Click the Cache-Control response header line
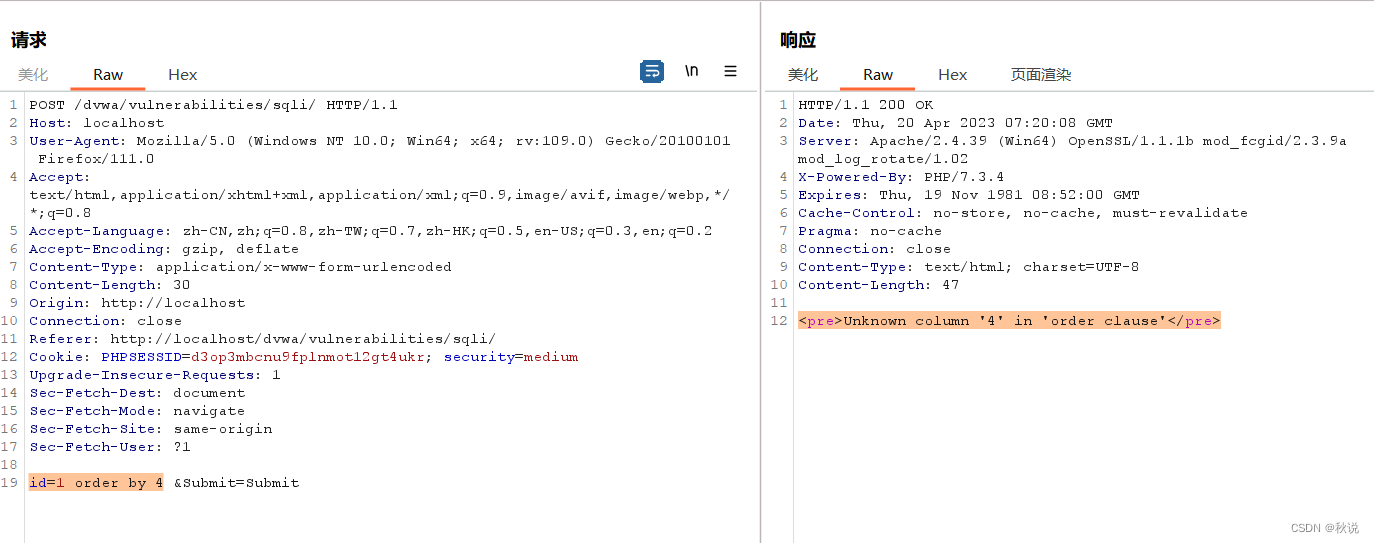Image resolution: width=1374 pixels, height=543 pixels. tap(1023, 213)
